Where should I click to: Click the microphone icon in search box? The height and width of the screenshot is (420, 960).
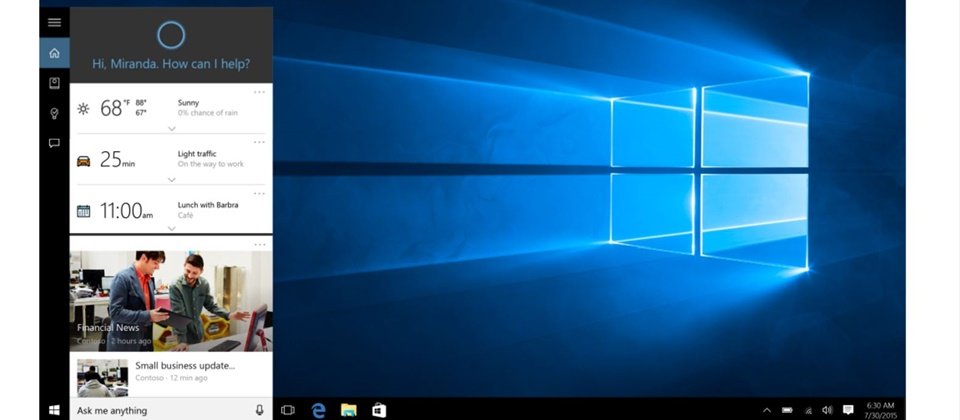click(260, 410)
